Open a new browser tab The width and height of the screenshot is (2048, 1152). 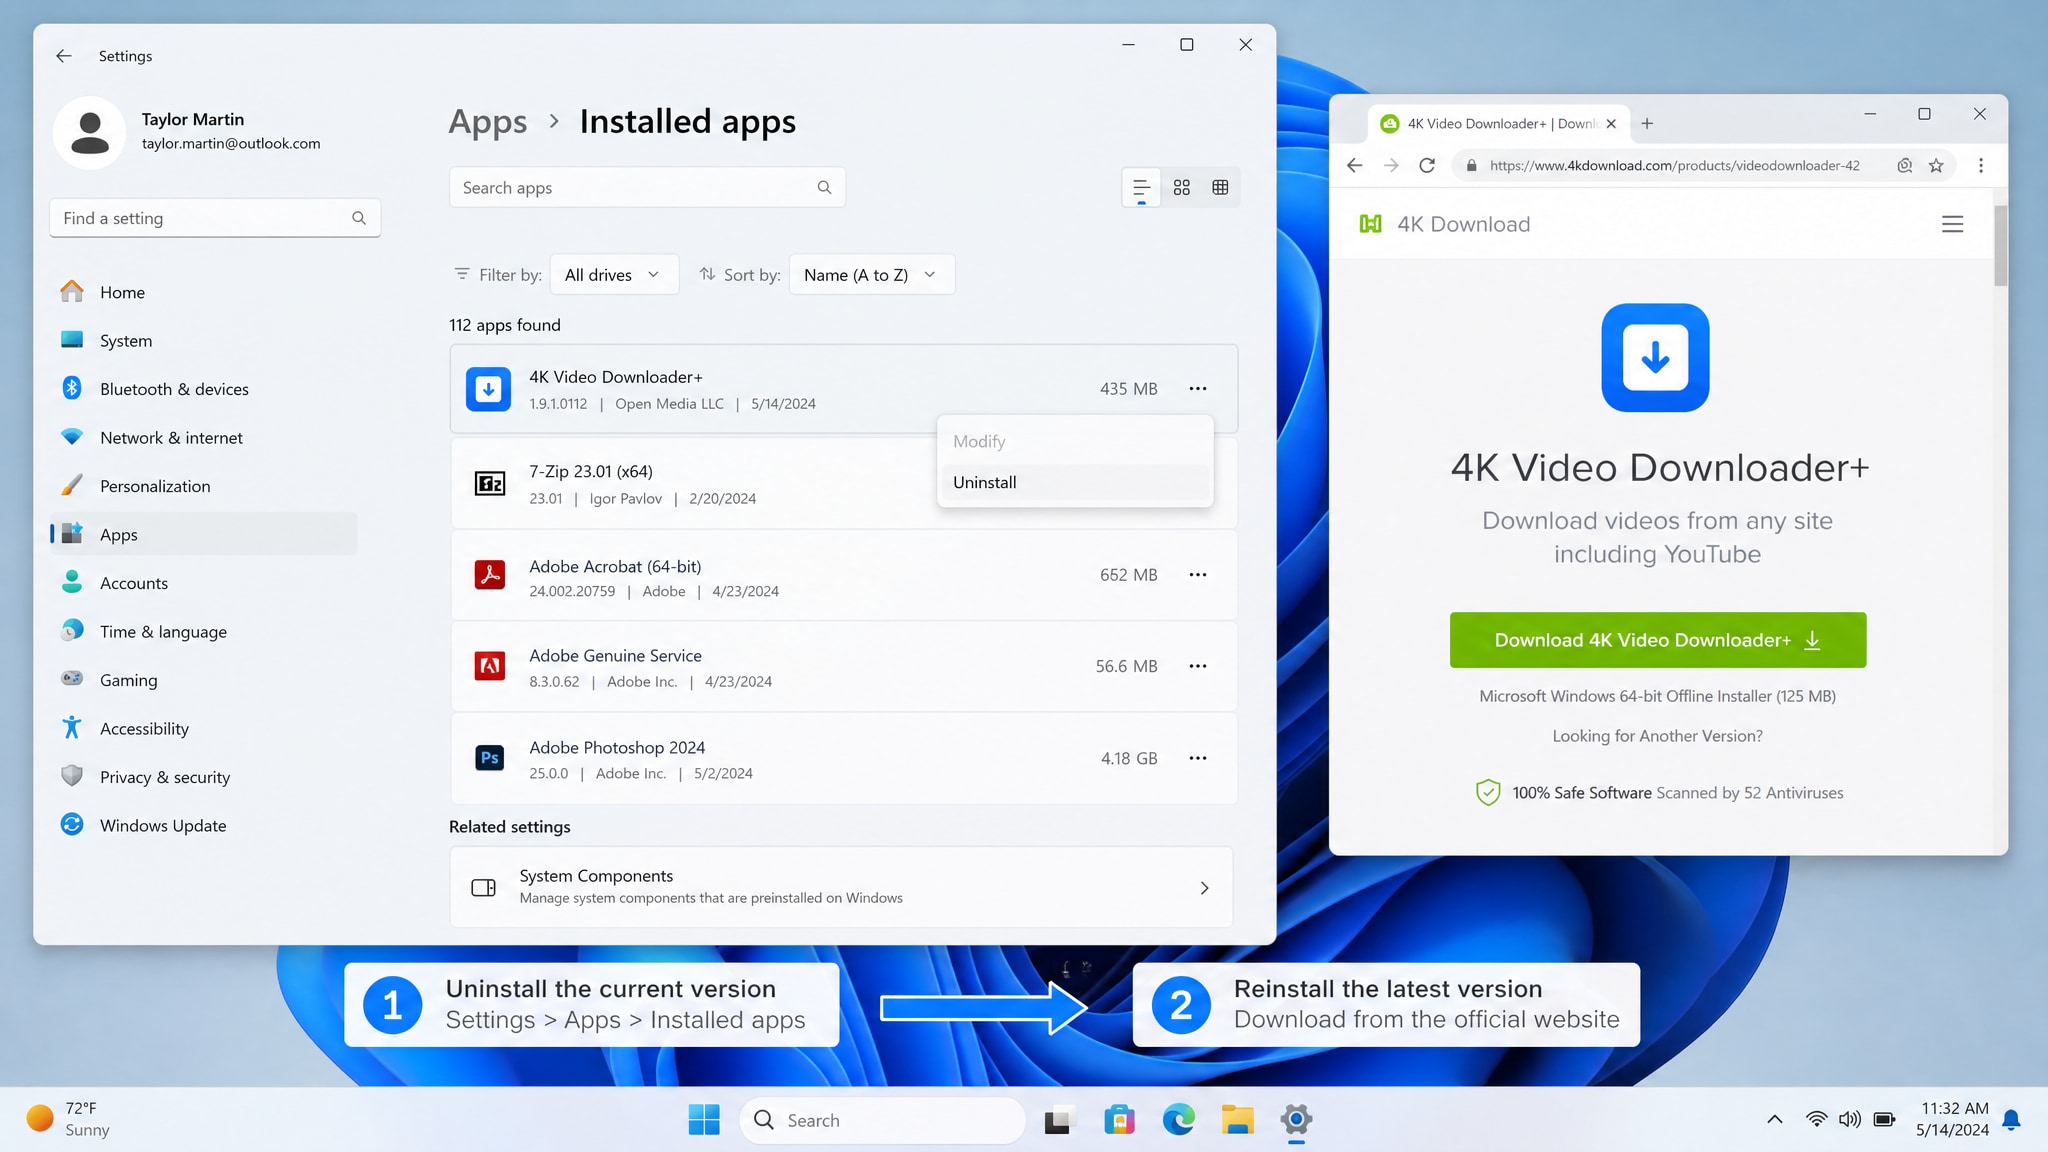coord(1647,124)
